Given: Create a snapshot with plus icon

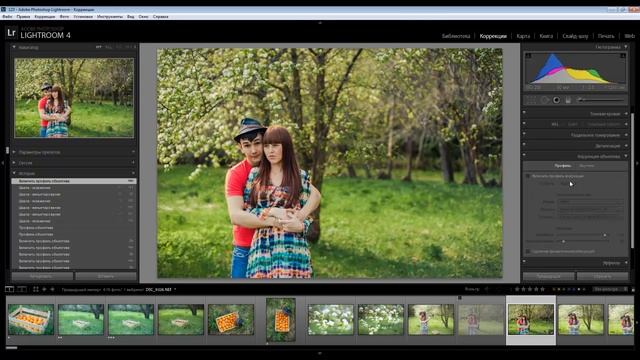Looking at the screenshot, I should (133, 163).
